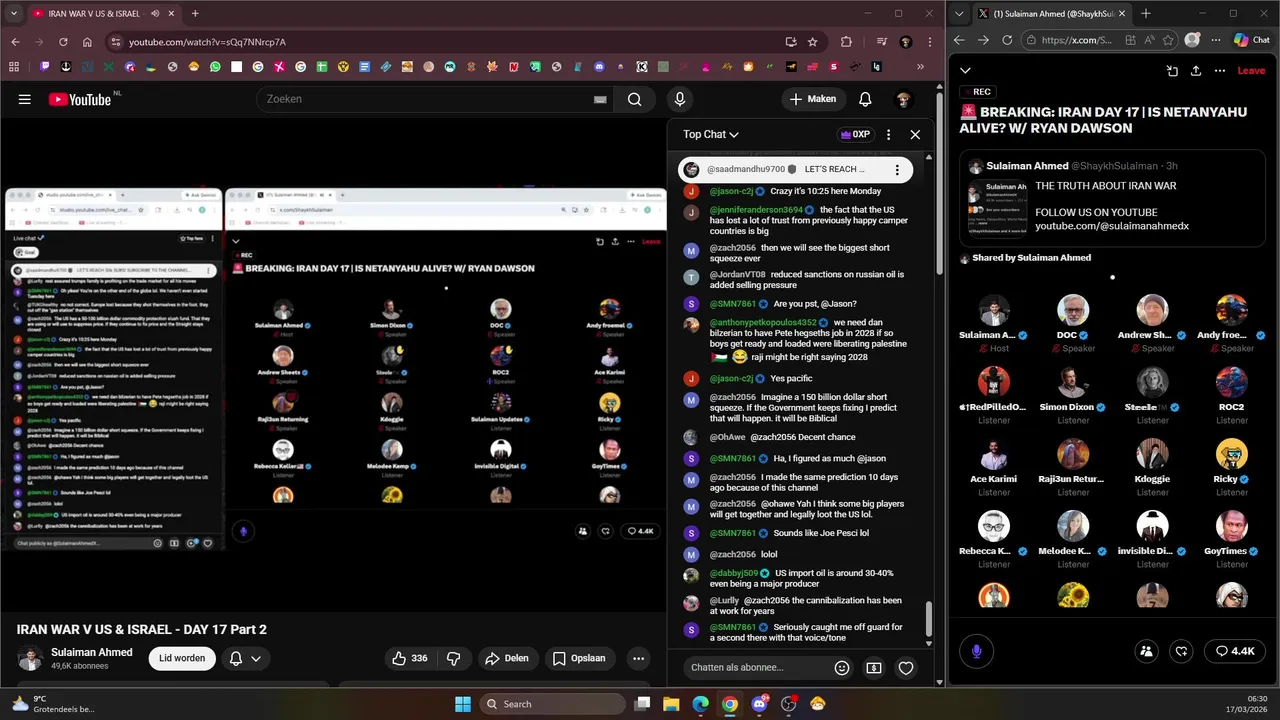Minimize X Space to dock icon
Image resolution: width=1280 pixels, height=720 pixels.
coord(1172,71)
